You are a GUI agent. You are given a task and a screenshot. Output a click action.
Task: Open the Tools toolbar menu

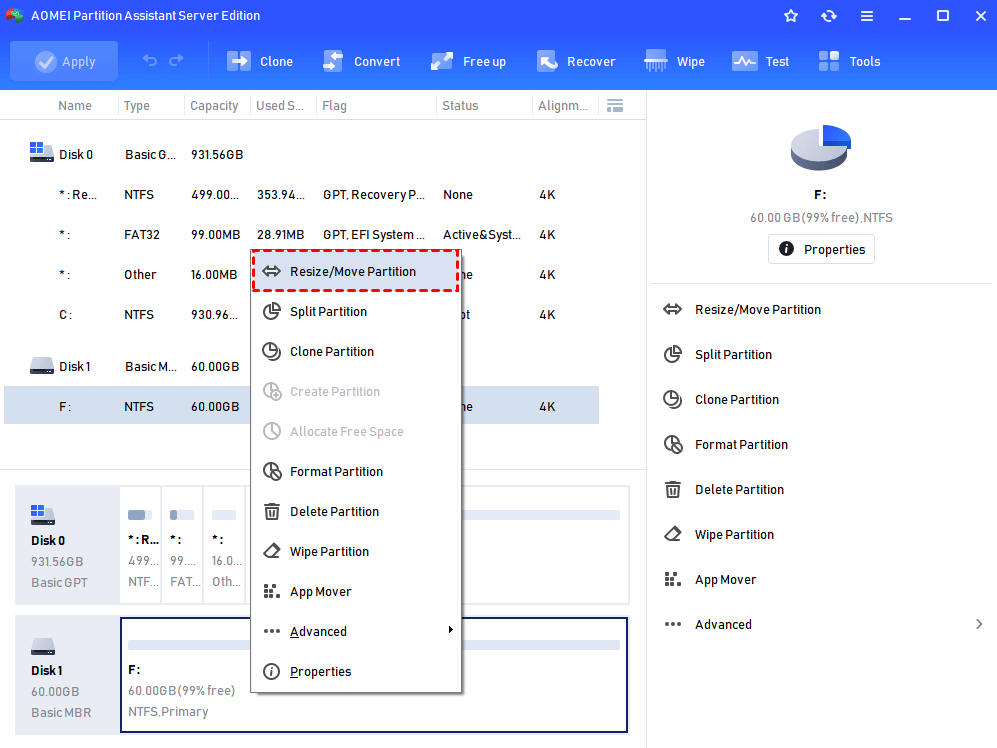click(x=849, y=61)
